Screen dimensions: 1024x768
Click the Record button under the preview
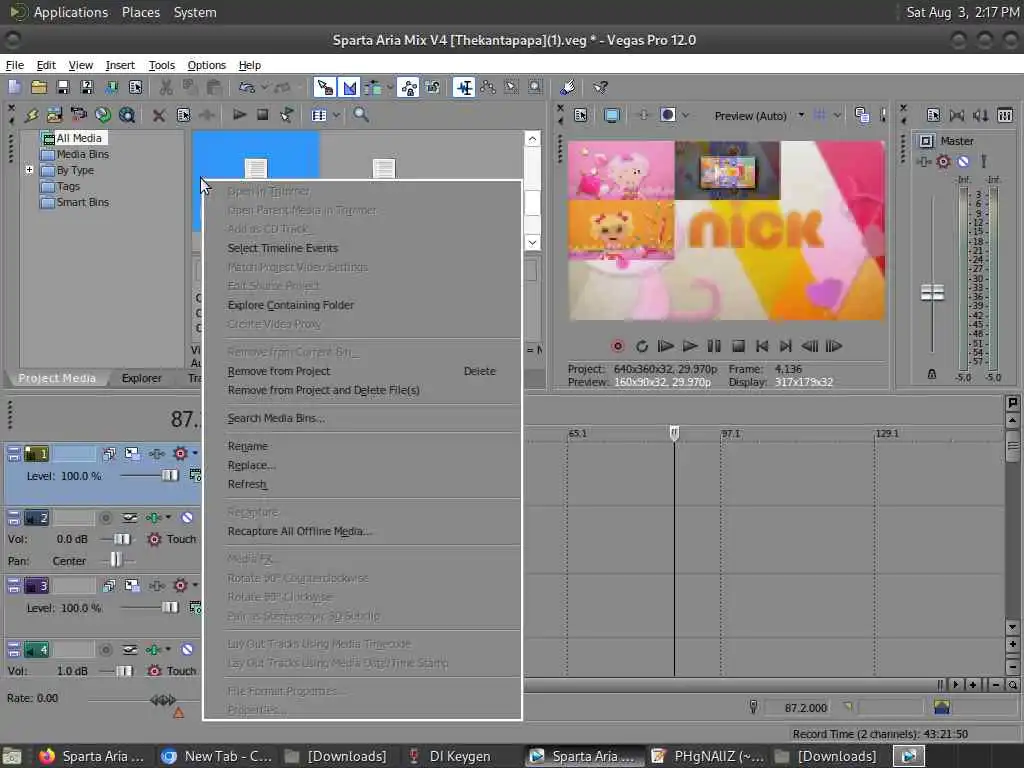[618, 346]
